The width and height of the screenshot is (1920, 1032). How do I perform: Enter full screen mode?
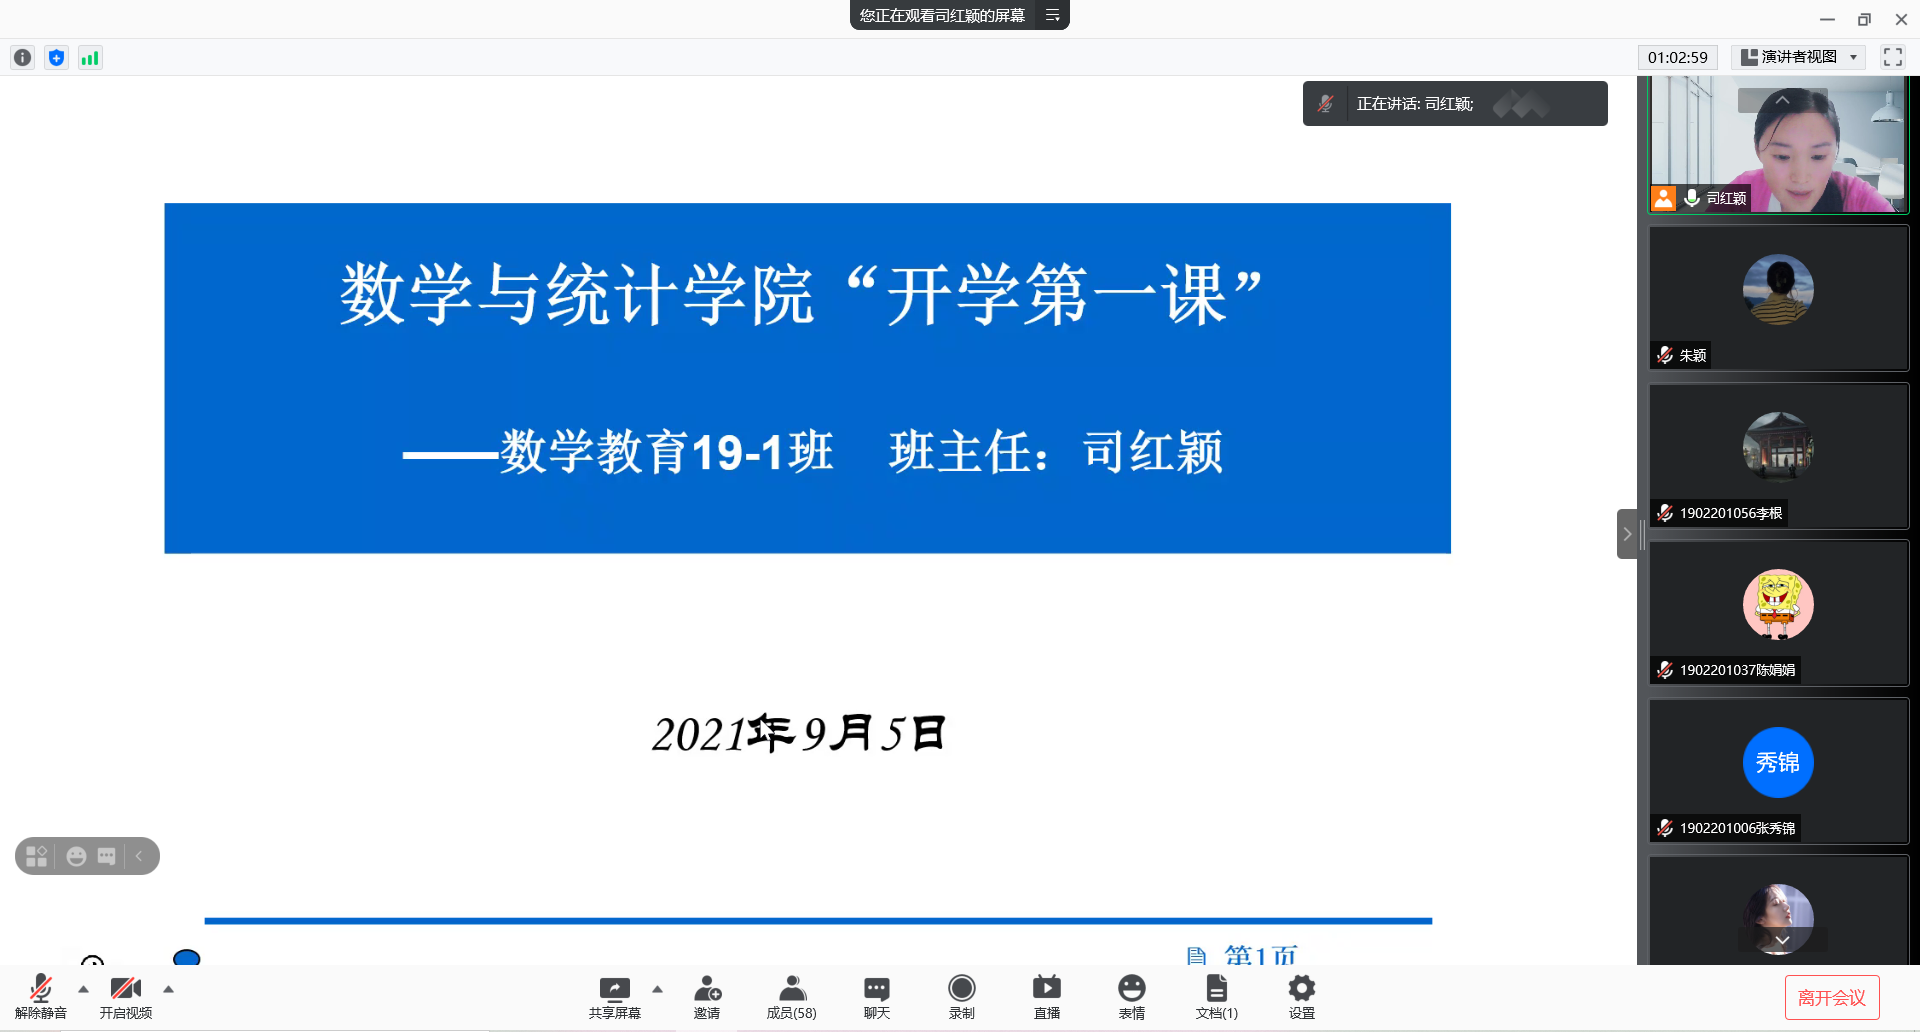click(x=1892, y=57)
